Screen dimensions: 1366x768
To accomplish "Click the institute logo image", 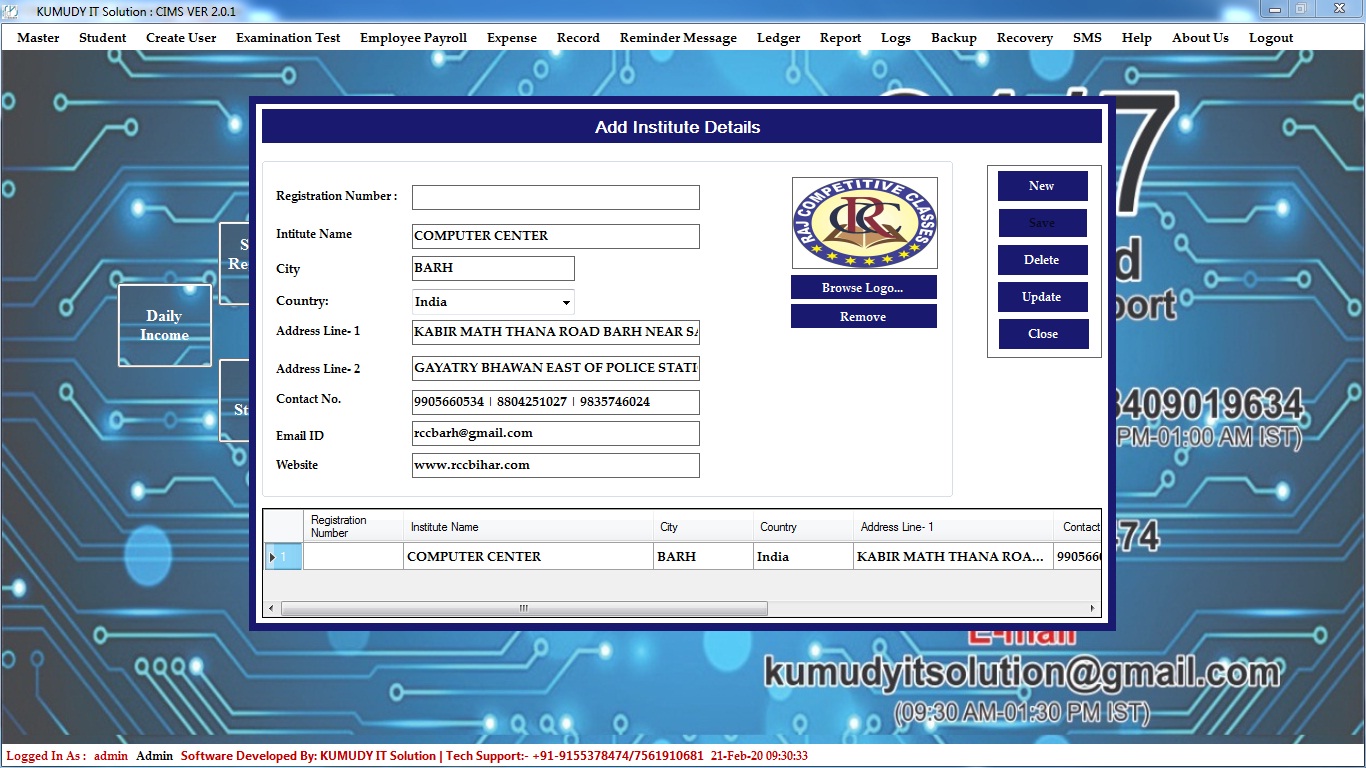I will pyautogui.click(x=864, y=223).
